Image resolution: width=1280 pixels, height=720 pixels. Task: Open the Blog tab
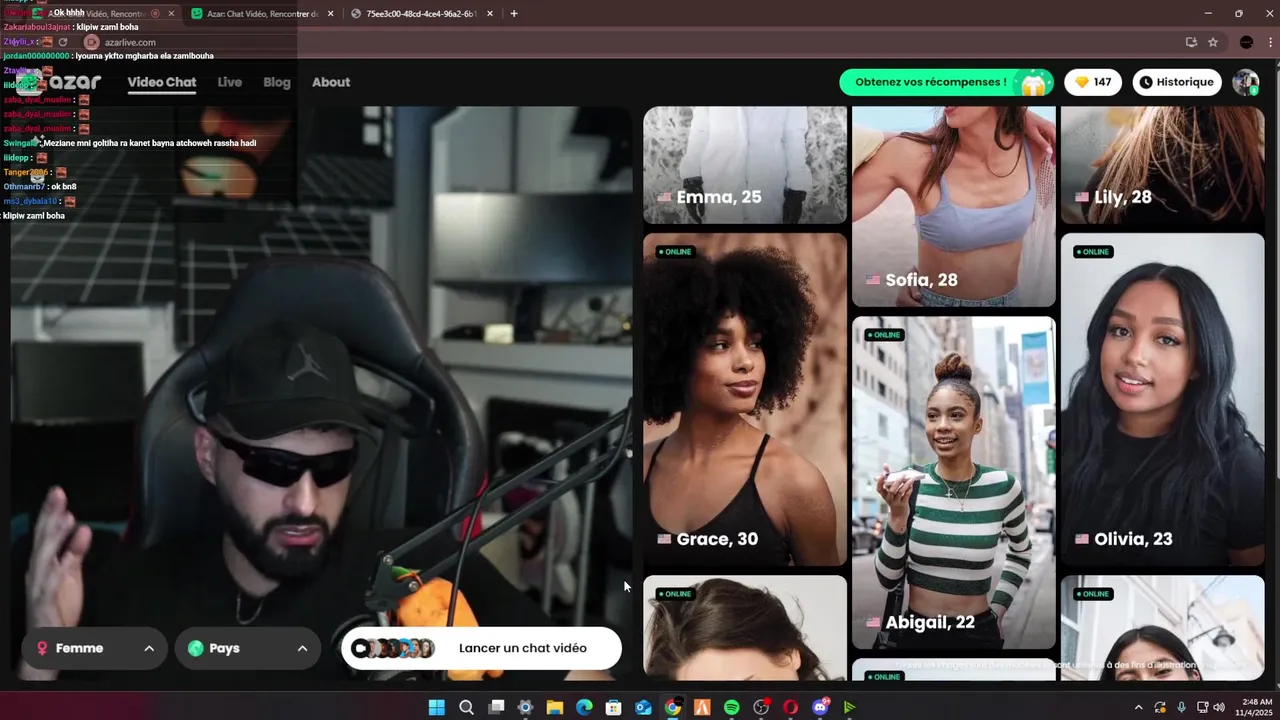pyautogui.click(x=277, y=82)
